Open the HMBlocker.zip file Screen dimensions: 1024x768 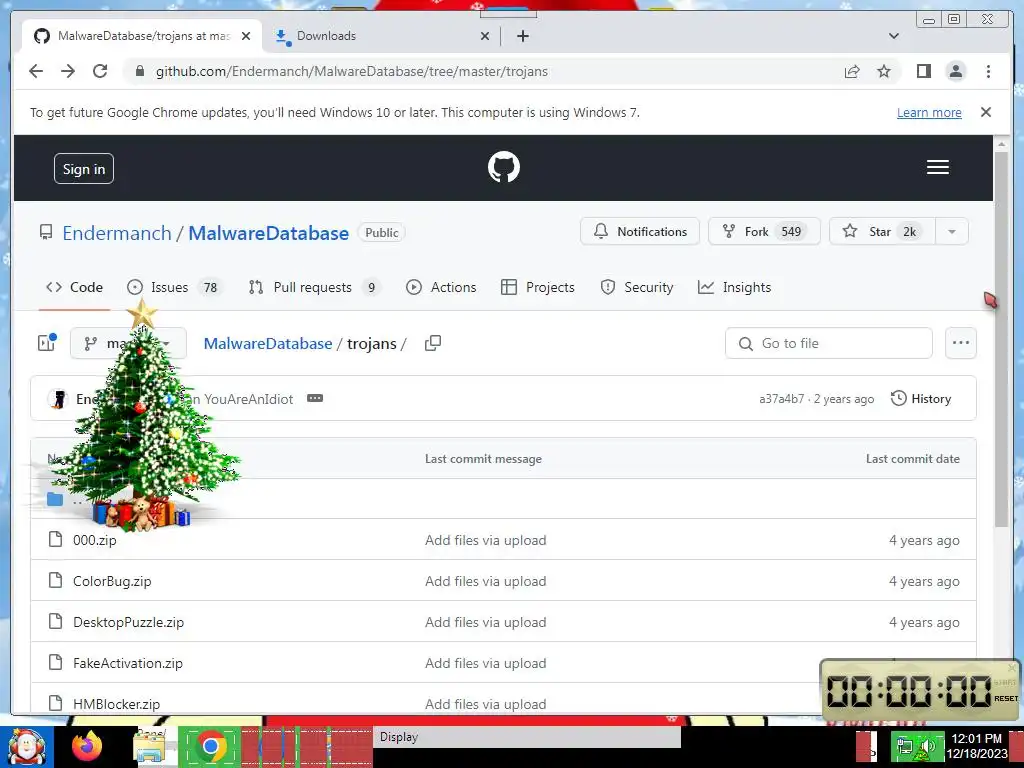point(116,704)
